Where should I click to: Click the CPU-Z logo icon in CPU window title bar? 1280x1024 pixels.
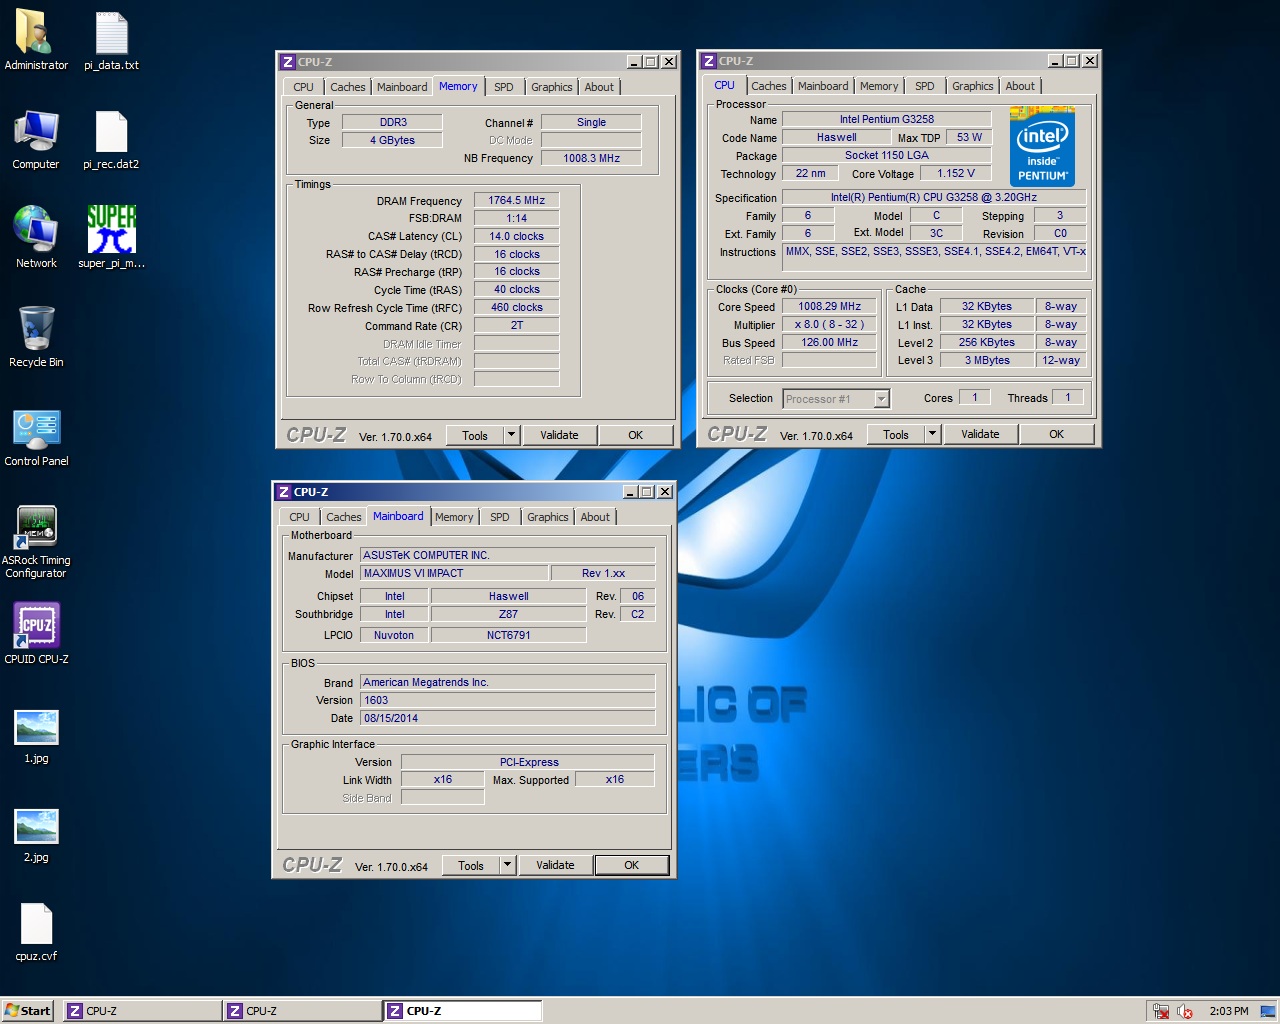tap(708, 61)
